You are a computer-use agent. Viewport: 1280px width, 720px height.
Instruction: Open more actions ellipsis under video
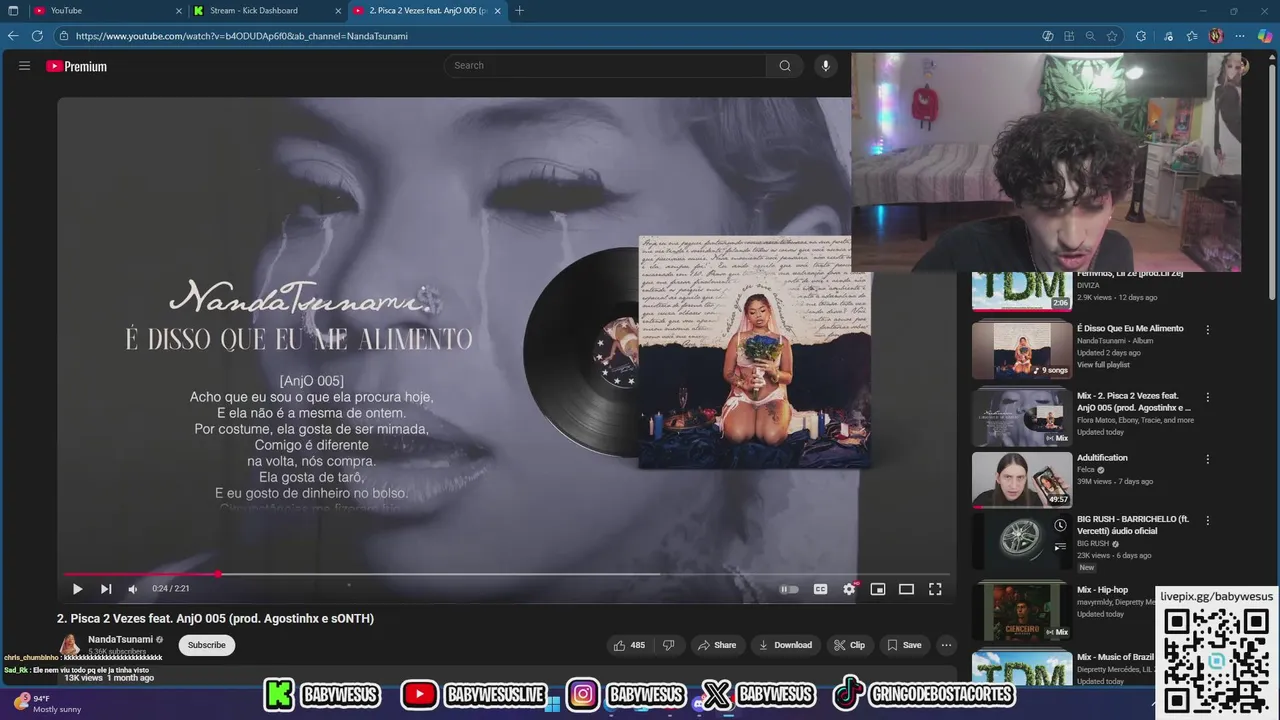point(946,645)
